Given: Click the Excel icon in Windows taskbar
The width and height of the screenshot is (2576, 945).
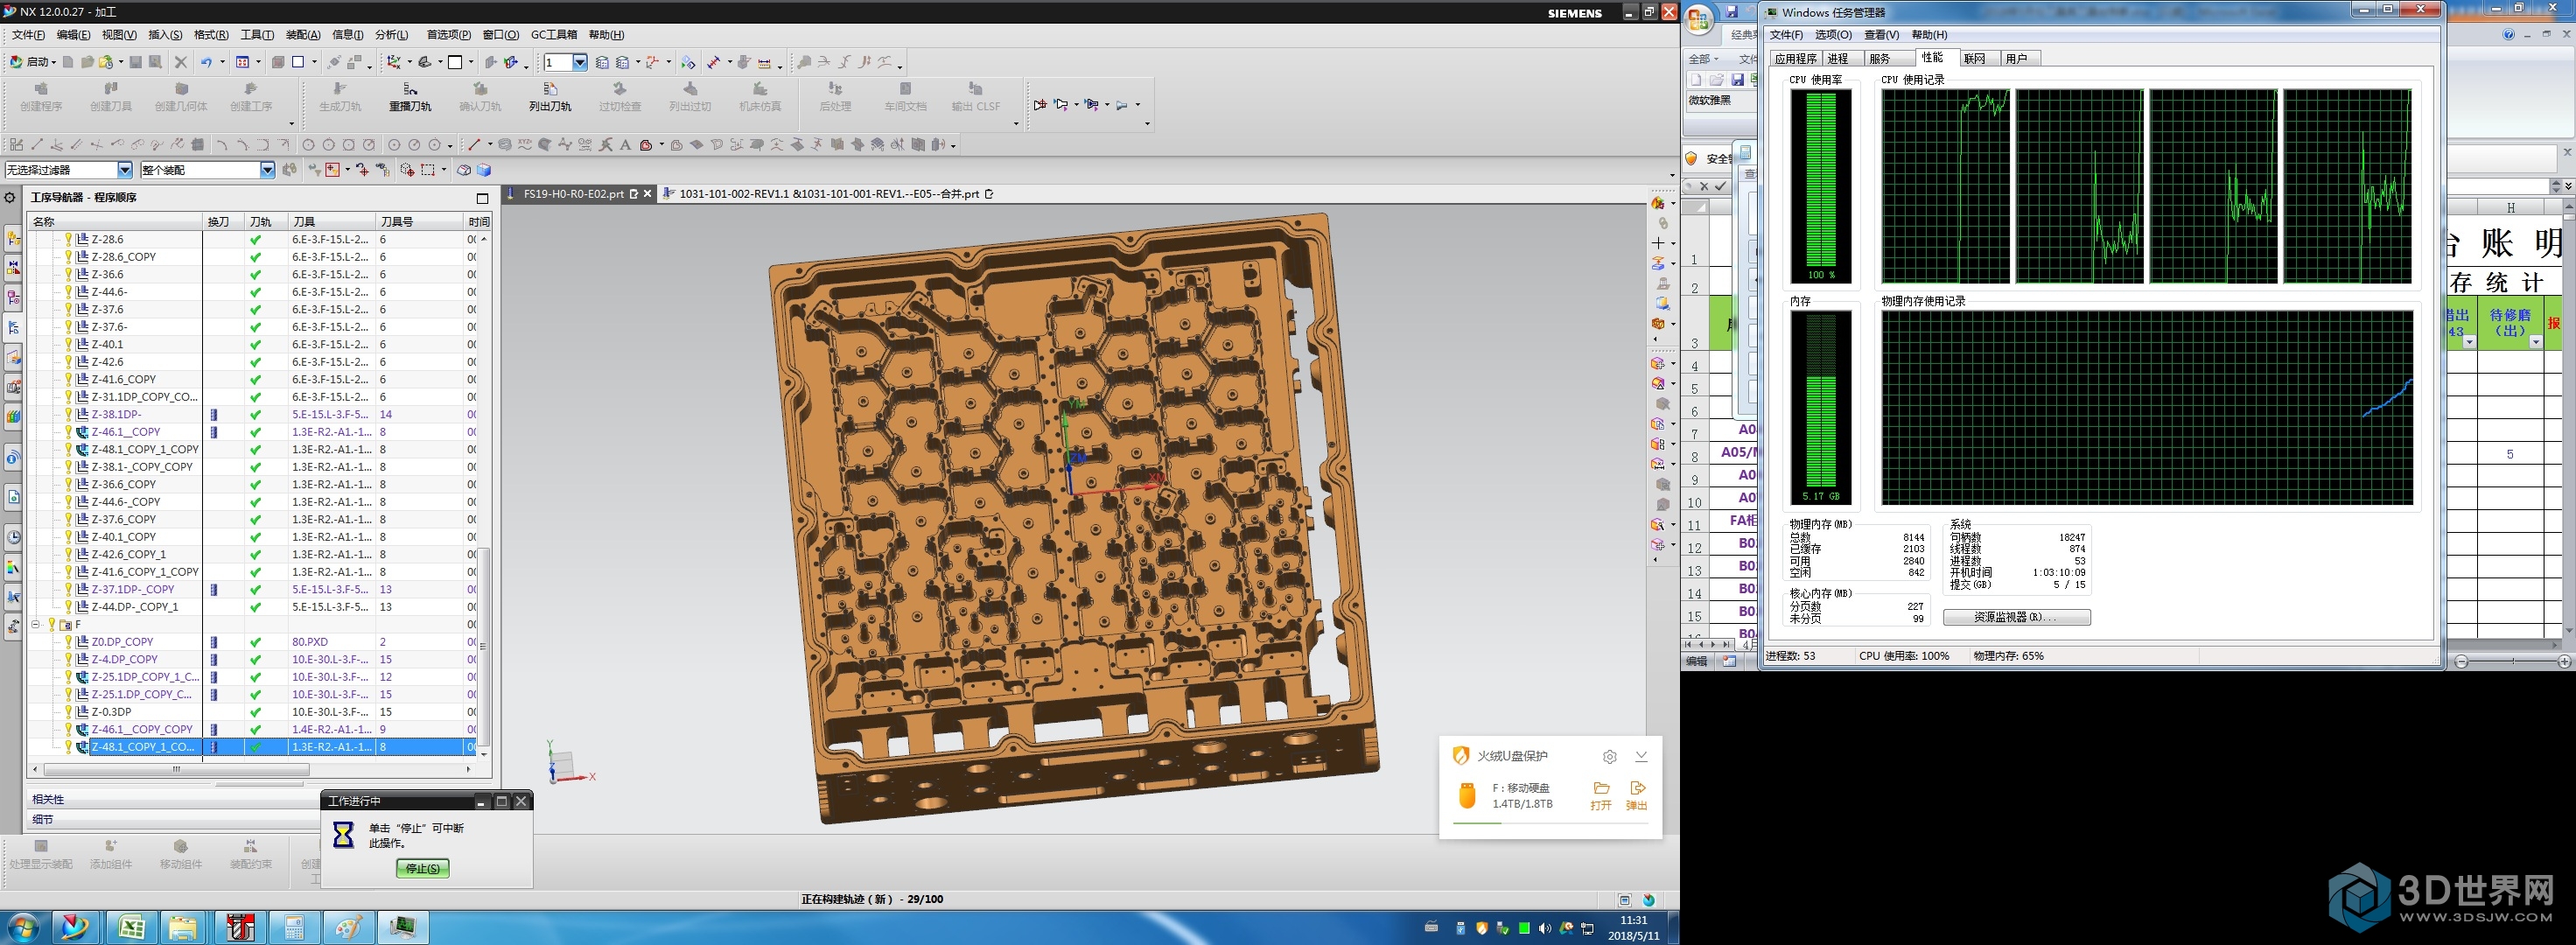Looking at the screenshot, I should [132, 927].
